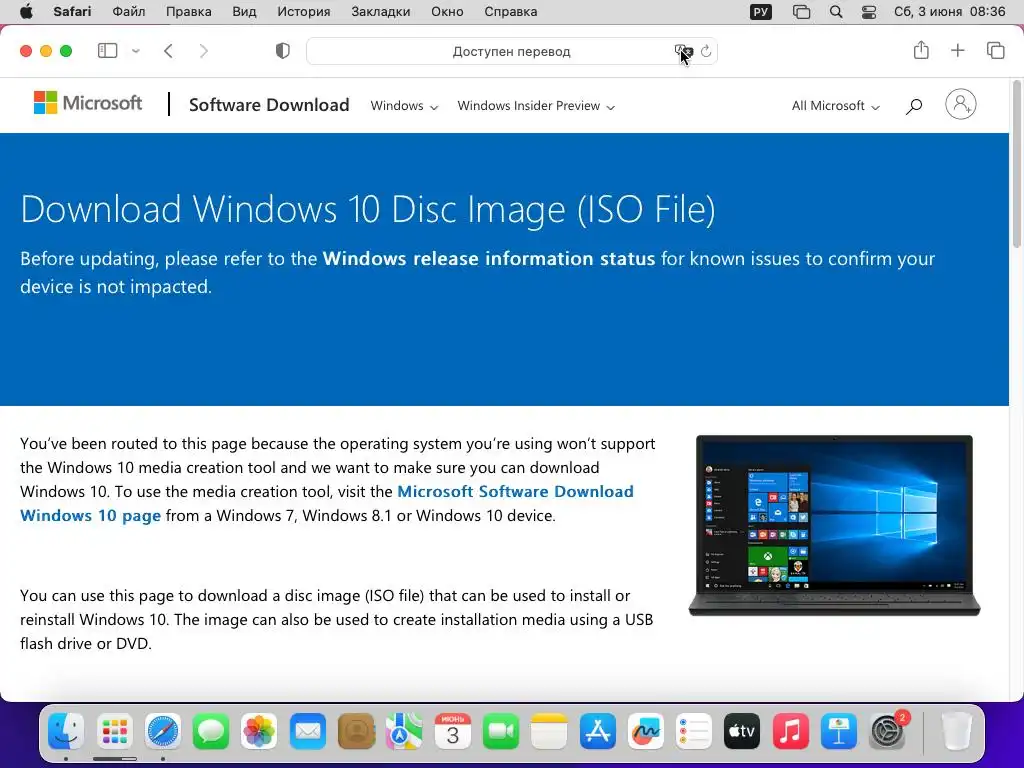1024x768 pixels.
Task: Open Reminders from the Dock
Action: point(694,731)
